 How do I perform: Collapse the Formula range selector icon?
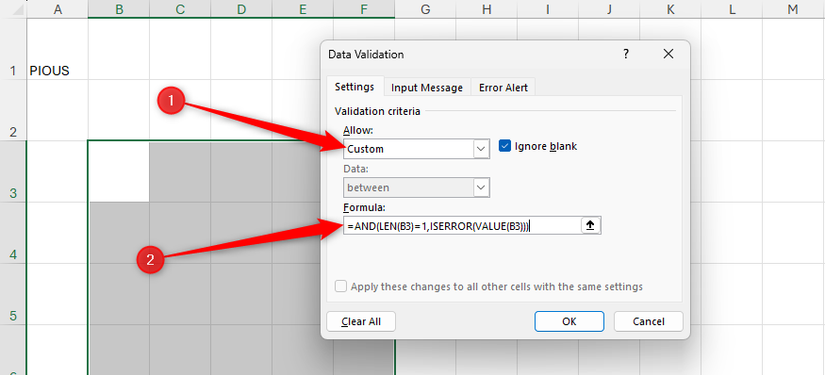[x=590, y=226]
